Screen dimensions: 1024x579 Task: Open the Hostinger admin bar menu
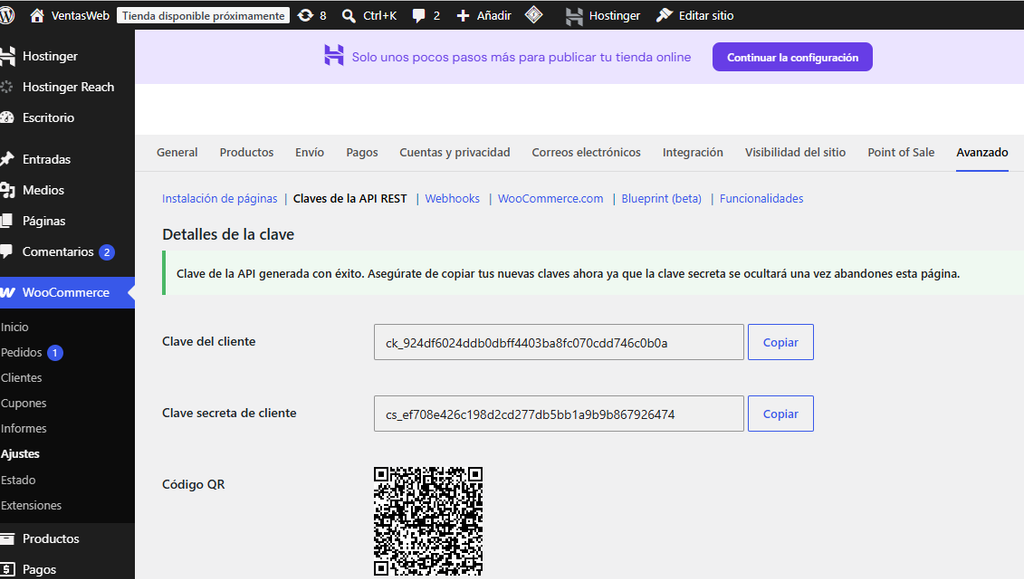[x=603, y=16]
